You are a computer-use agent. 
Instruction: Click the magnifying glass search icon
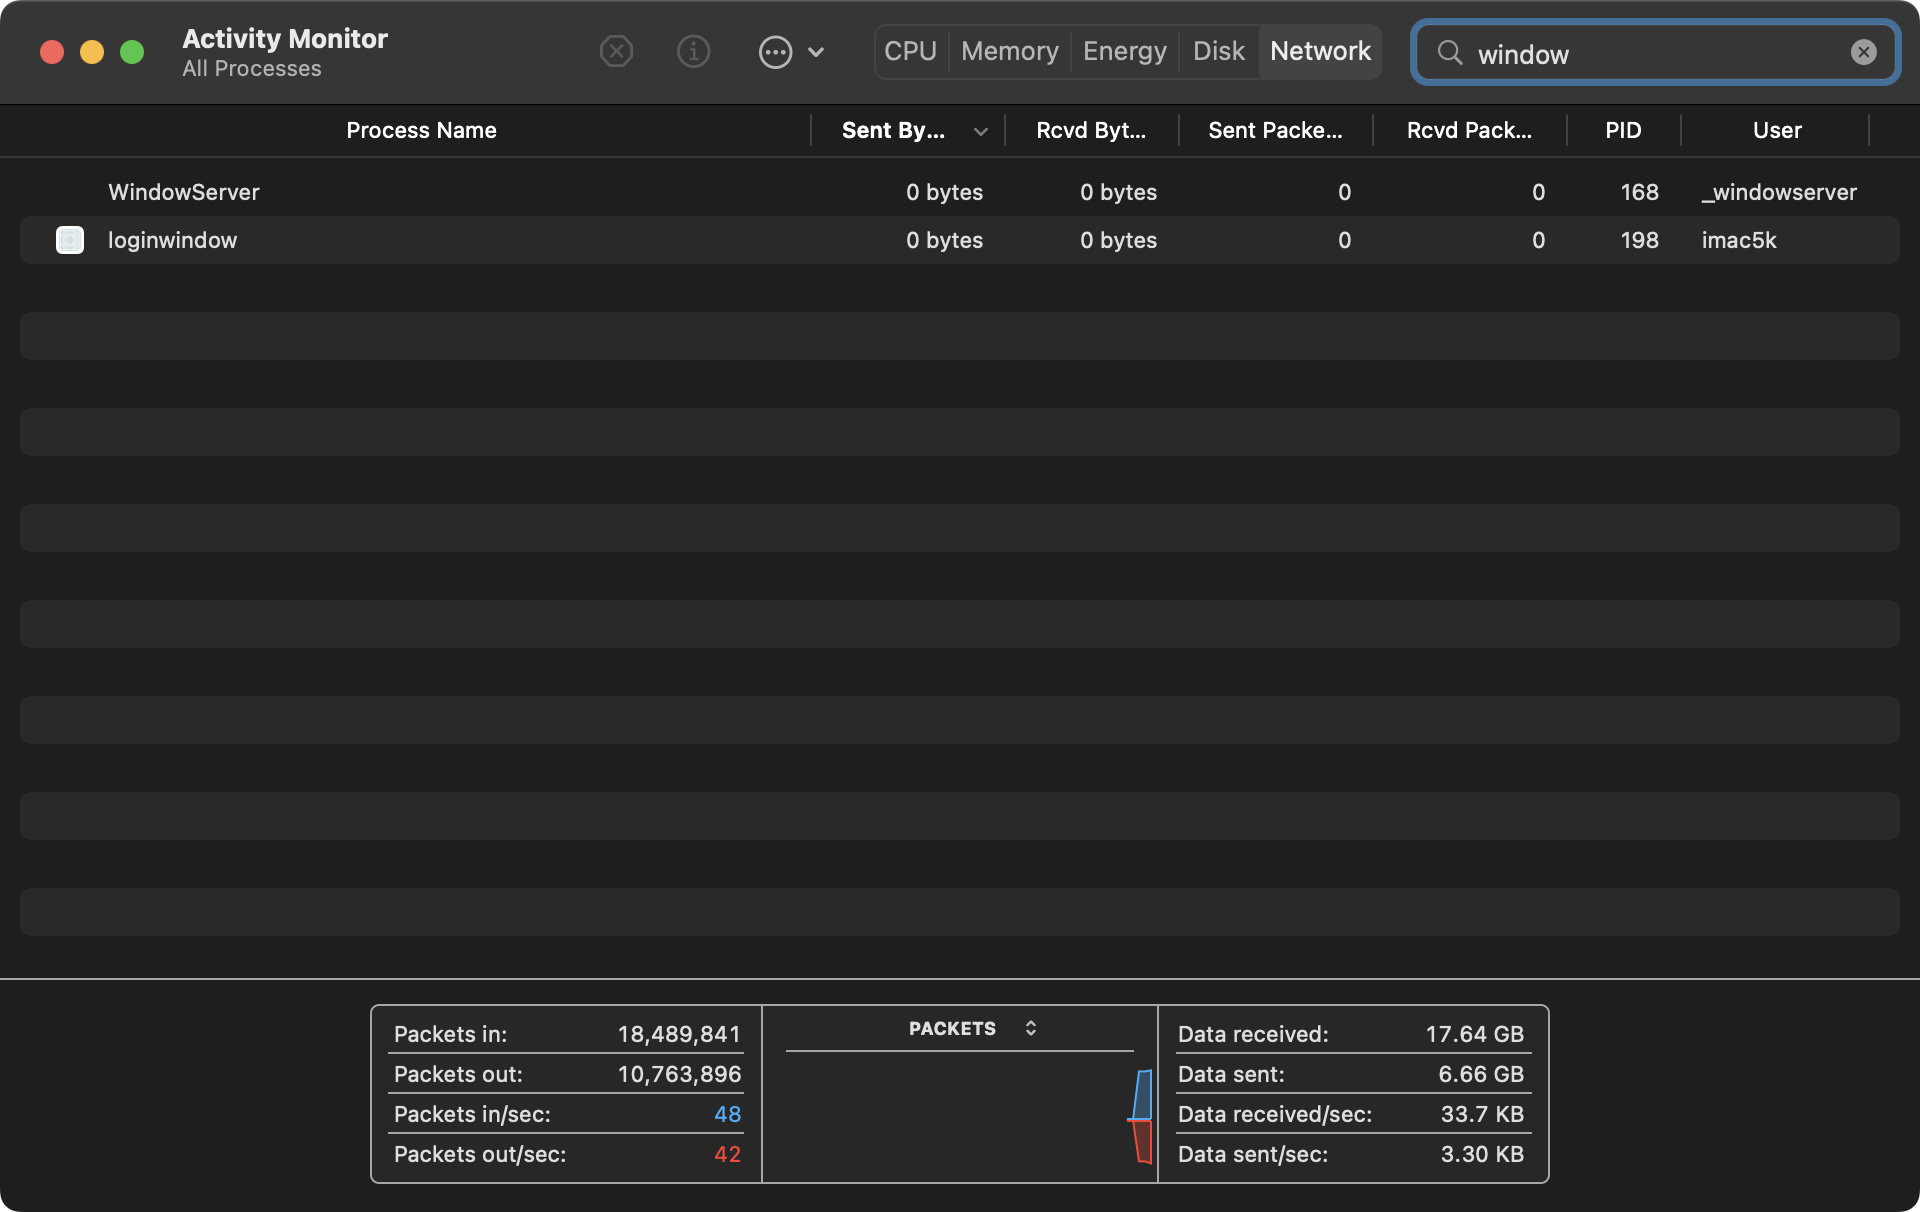[x=1449, y=52]
